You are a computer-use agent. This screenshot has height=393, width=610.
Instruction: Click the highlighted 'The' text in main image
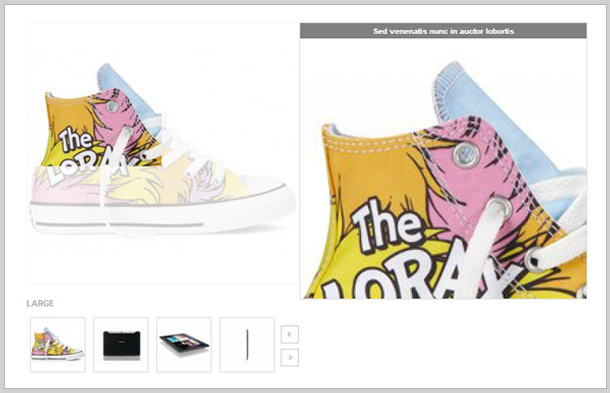tap(75, 139)
